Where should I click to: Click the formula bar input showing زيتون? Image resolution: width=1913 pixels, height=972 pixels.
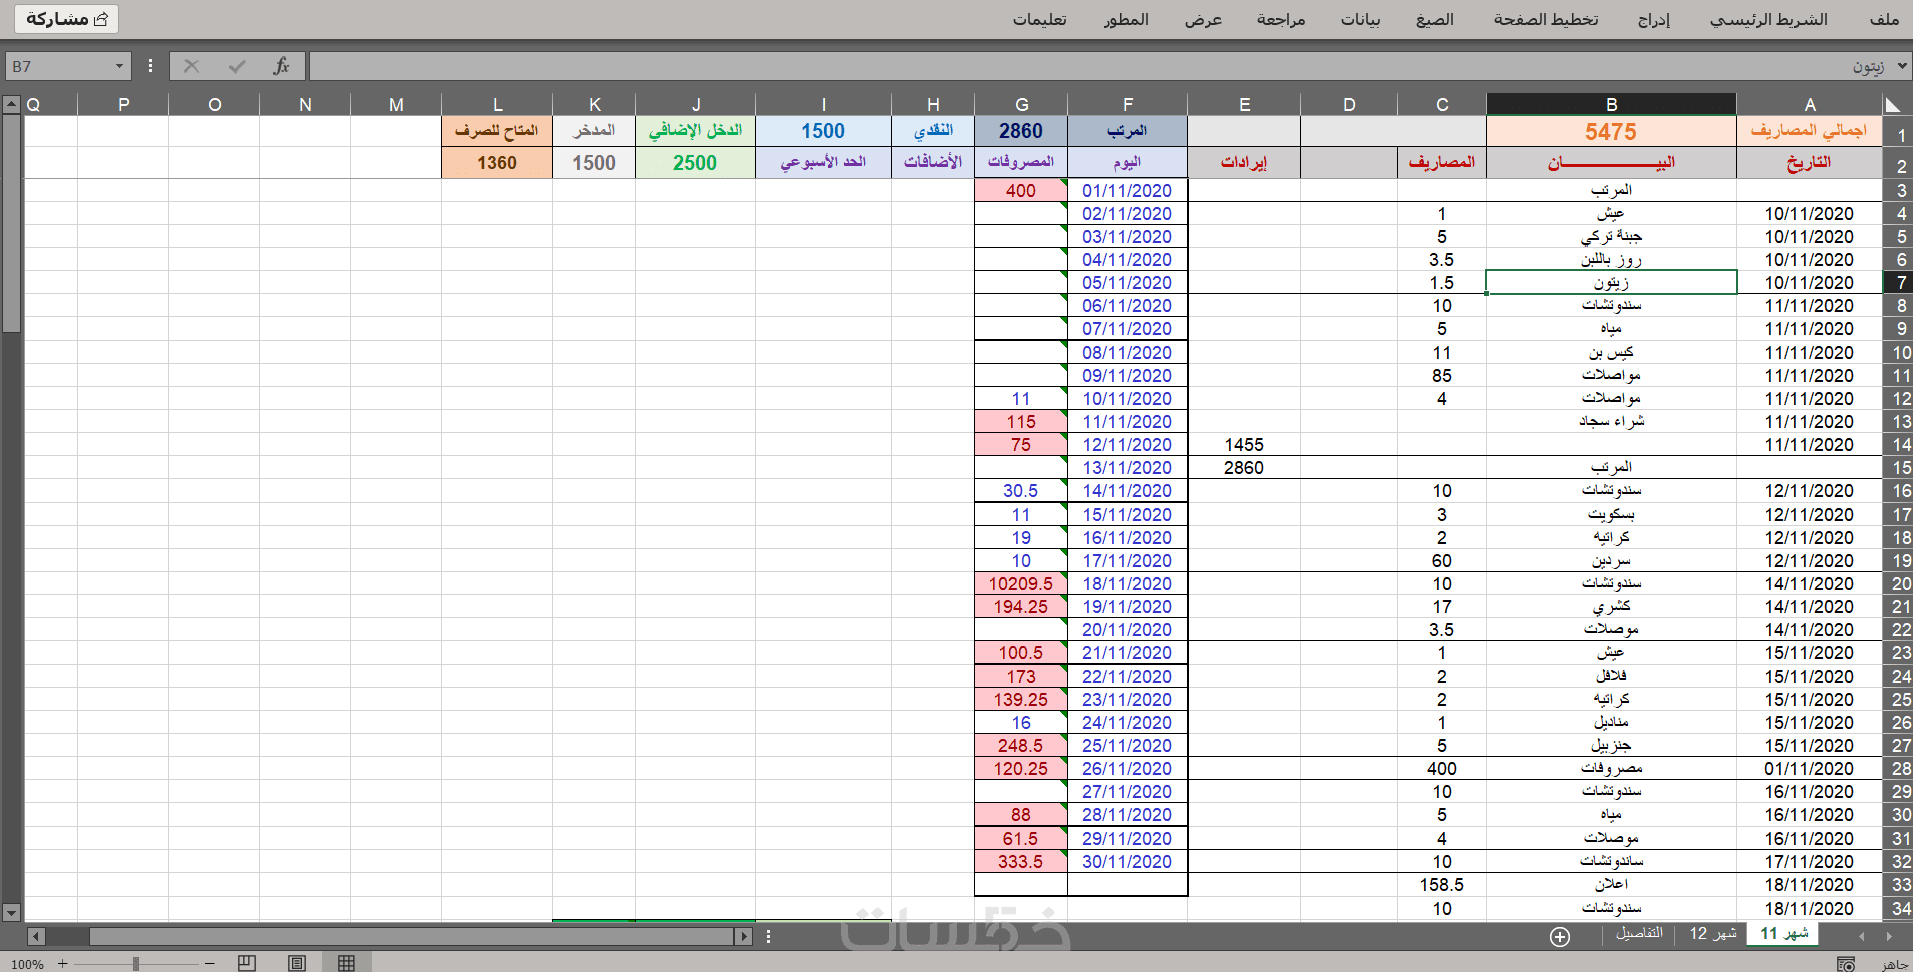coord(1100,66)
